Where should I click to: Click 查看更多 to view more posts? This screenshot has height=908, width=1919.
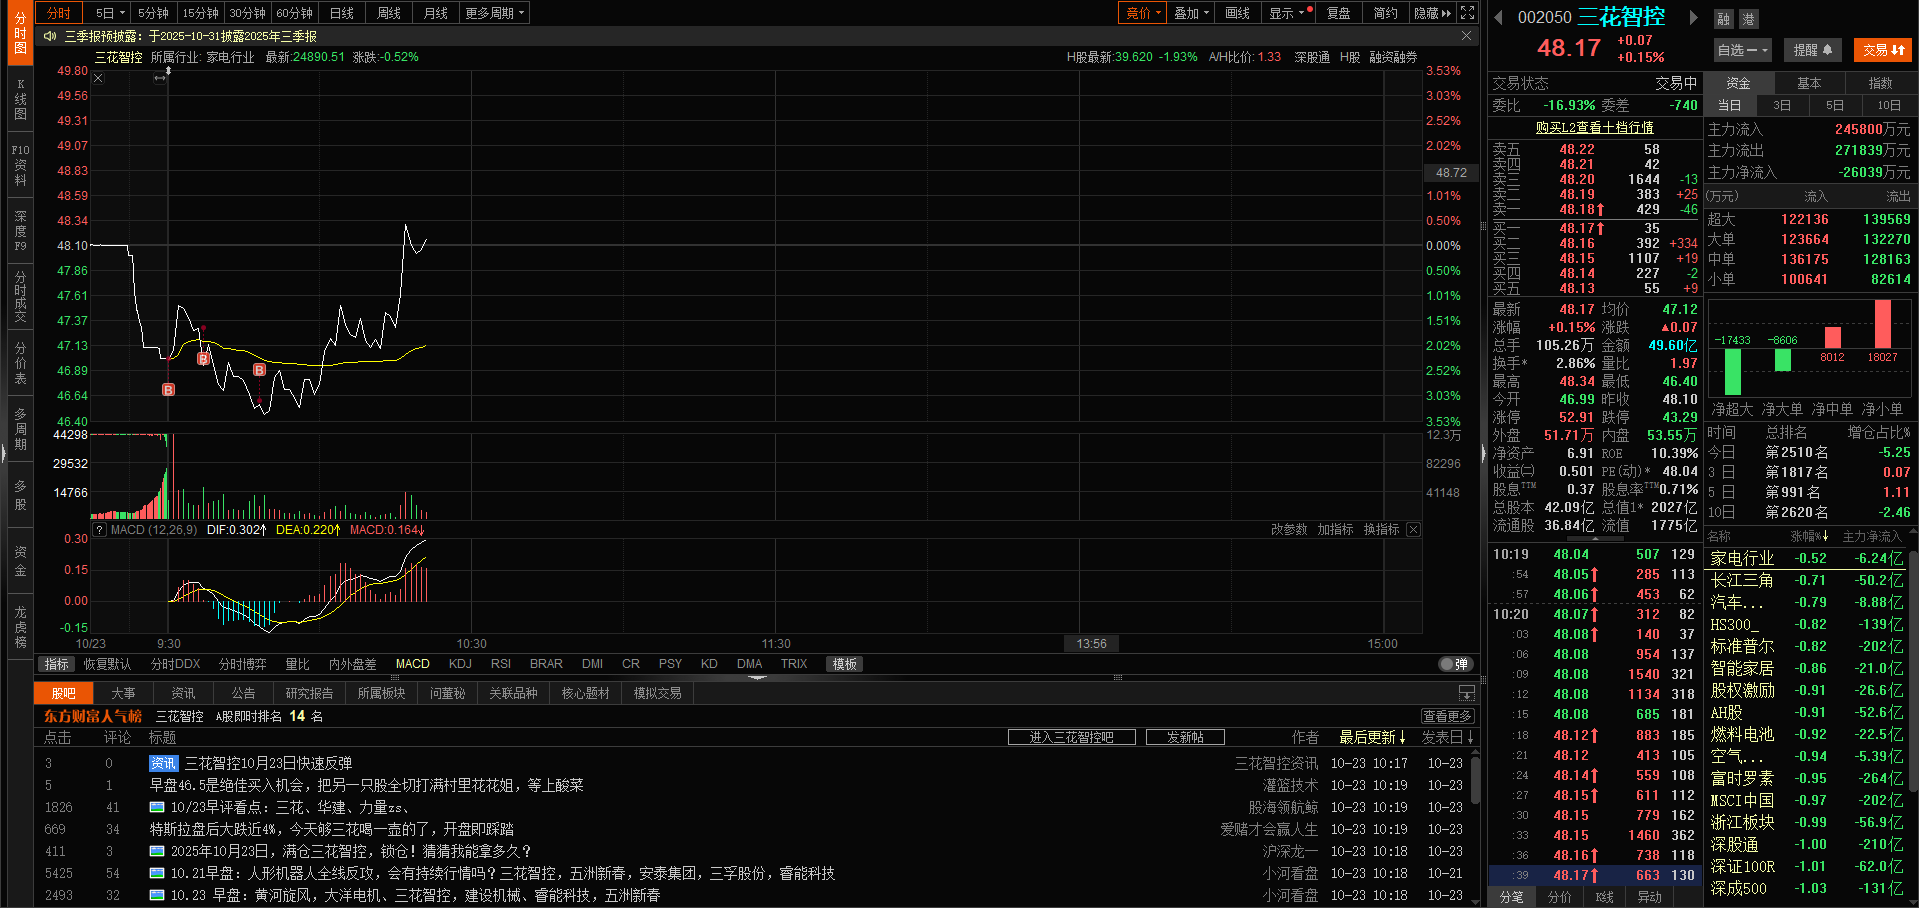point(1447,716)
